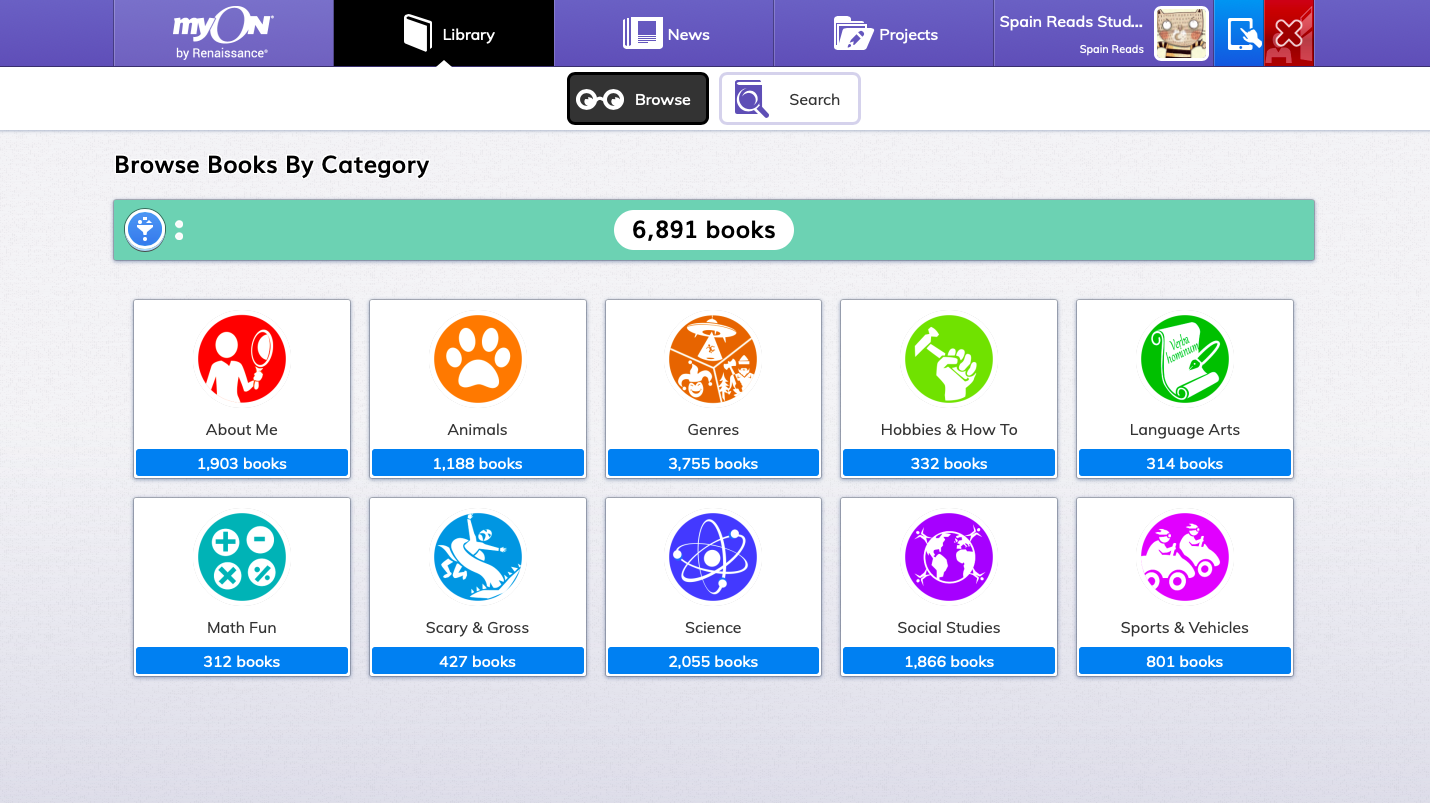The height and width of the screenshot is (803, 1430).
Task: Click the Social Studies globe icon
Action: tap(949, 557)
